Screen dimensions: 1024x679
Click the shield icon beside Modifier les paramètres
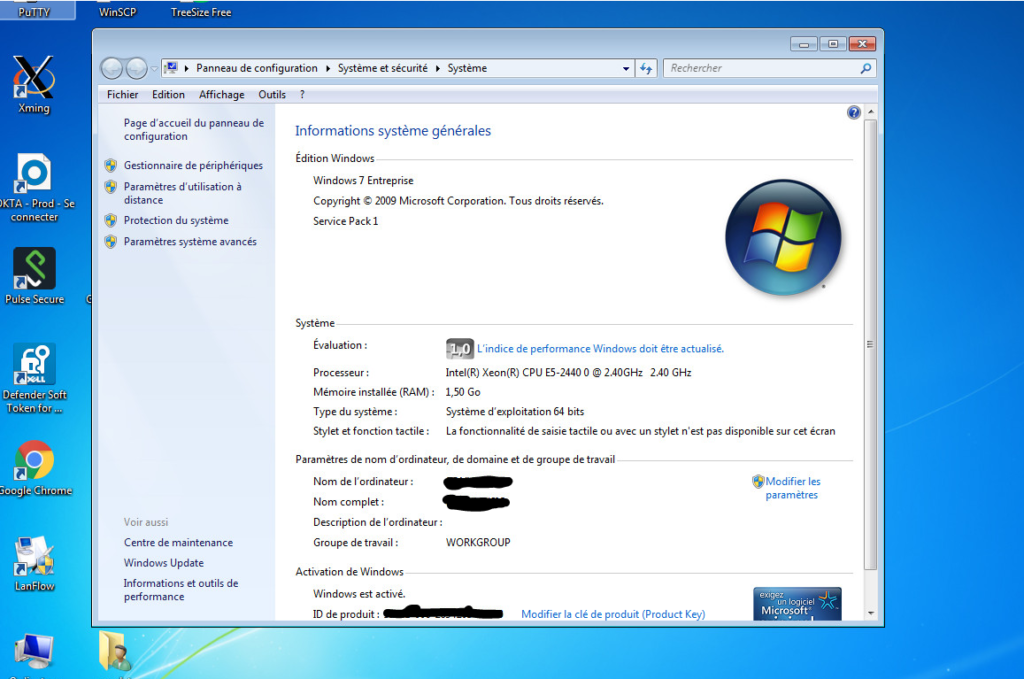coord(758,481)
